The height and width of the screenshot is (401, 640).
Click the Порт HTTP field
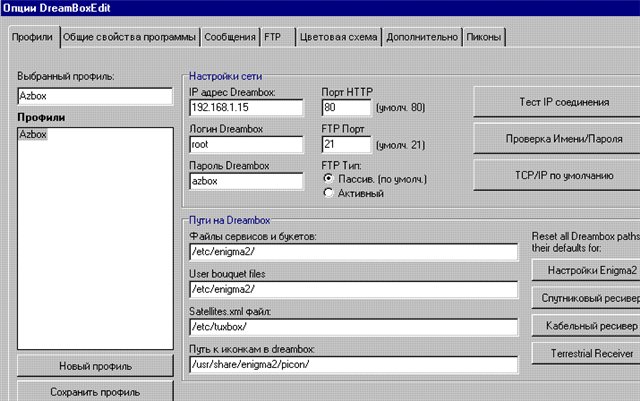[x=347, y=107]
